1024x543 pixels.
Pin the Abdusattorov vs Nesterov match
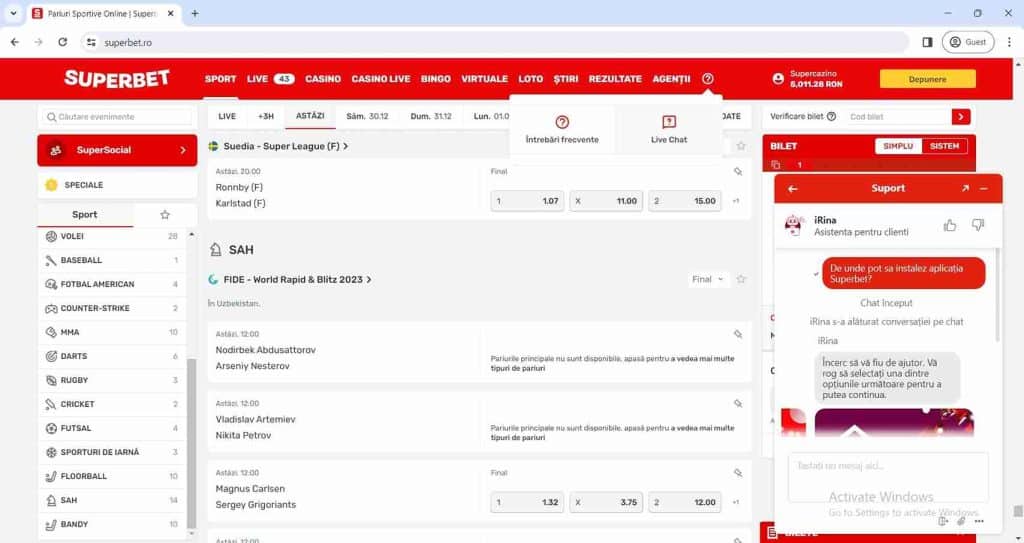click(x=738, y=334)
